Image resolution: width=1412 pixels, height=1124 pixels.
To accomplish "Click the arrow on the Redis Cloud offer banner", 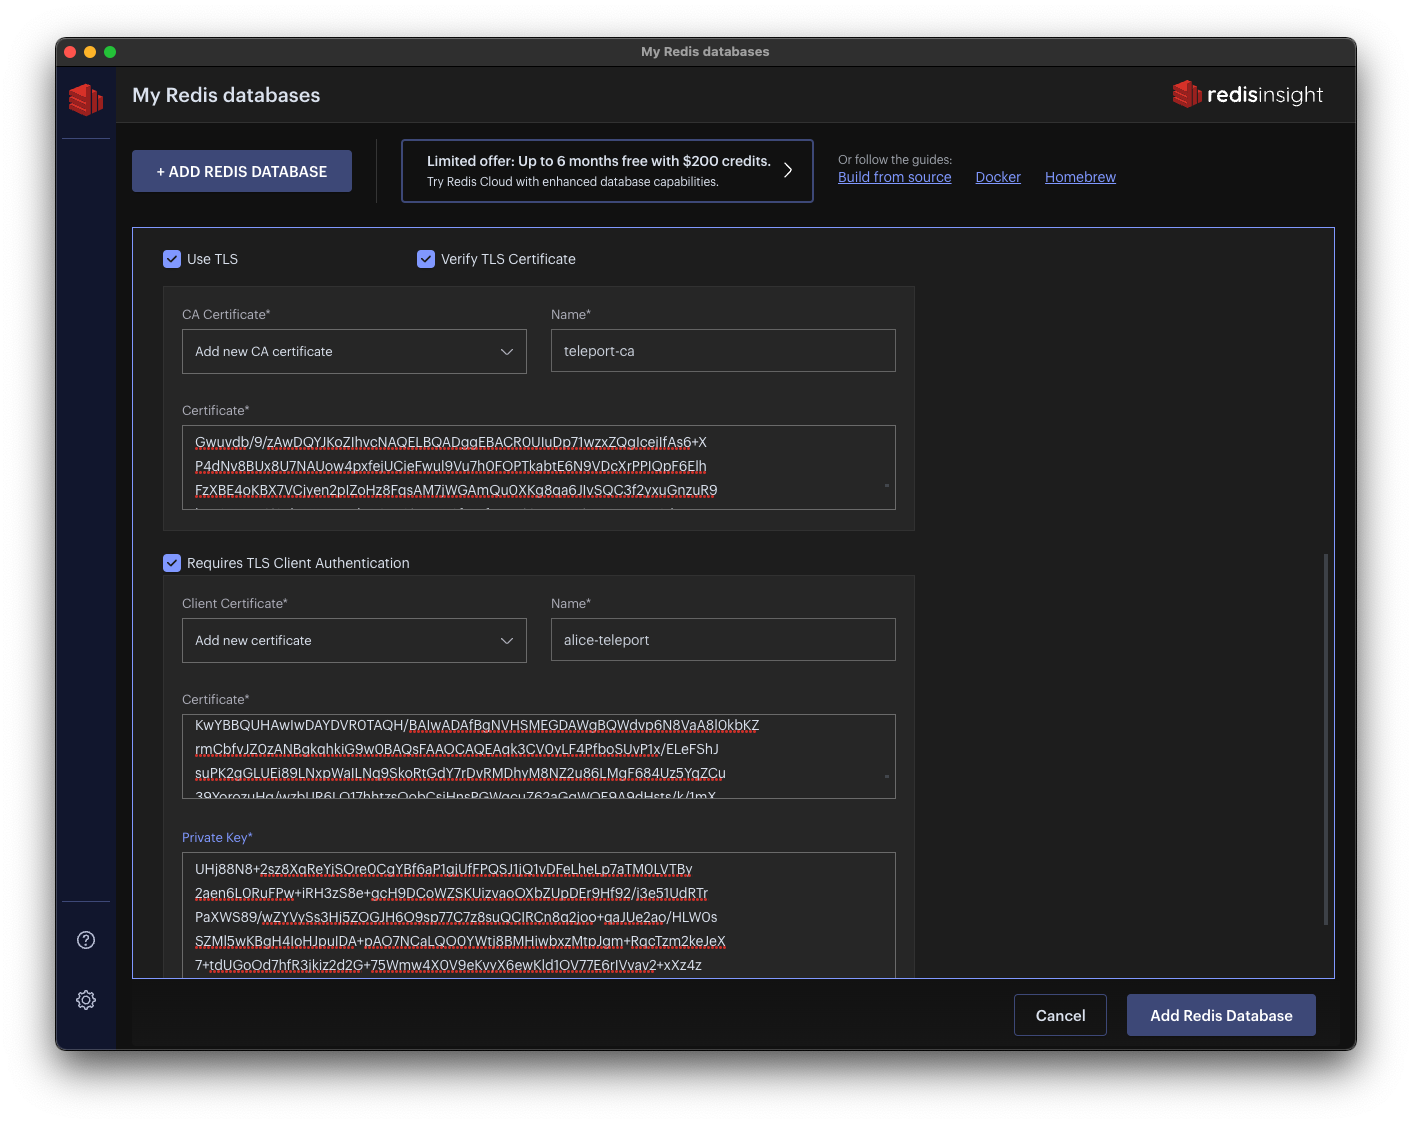I will [x=788, y=170].
